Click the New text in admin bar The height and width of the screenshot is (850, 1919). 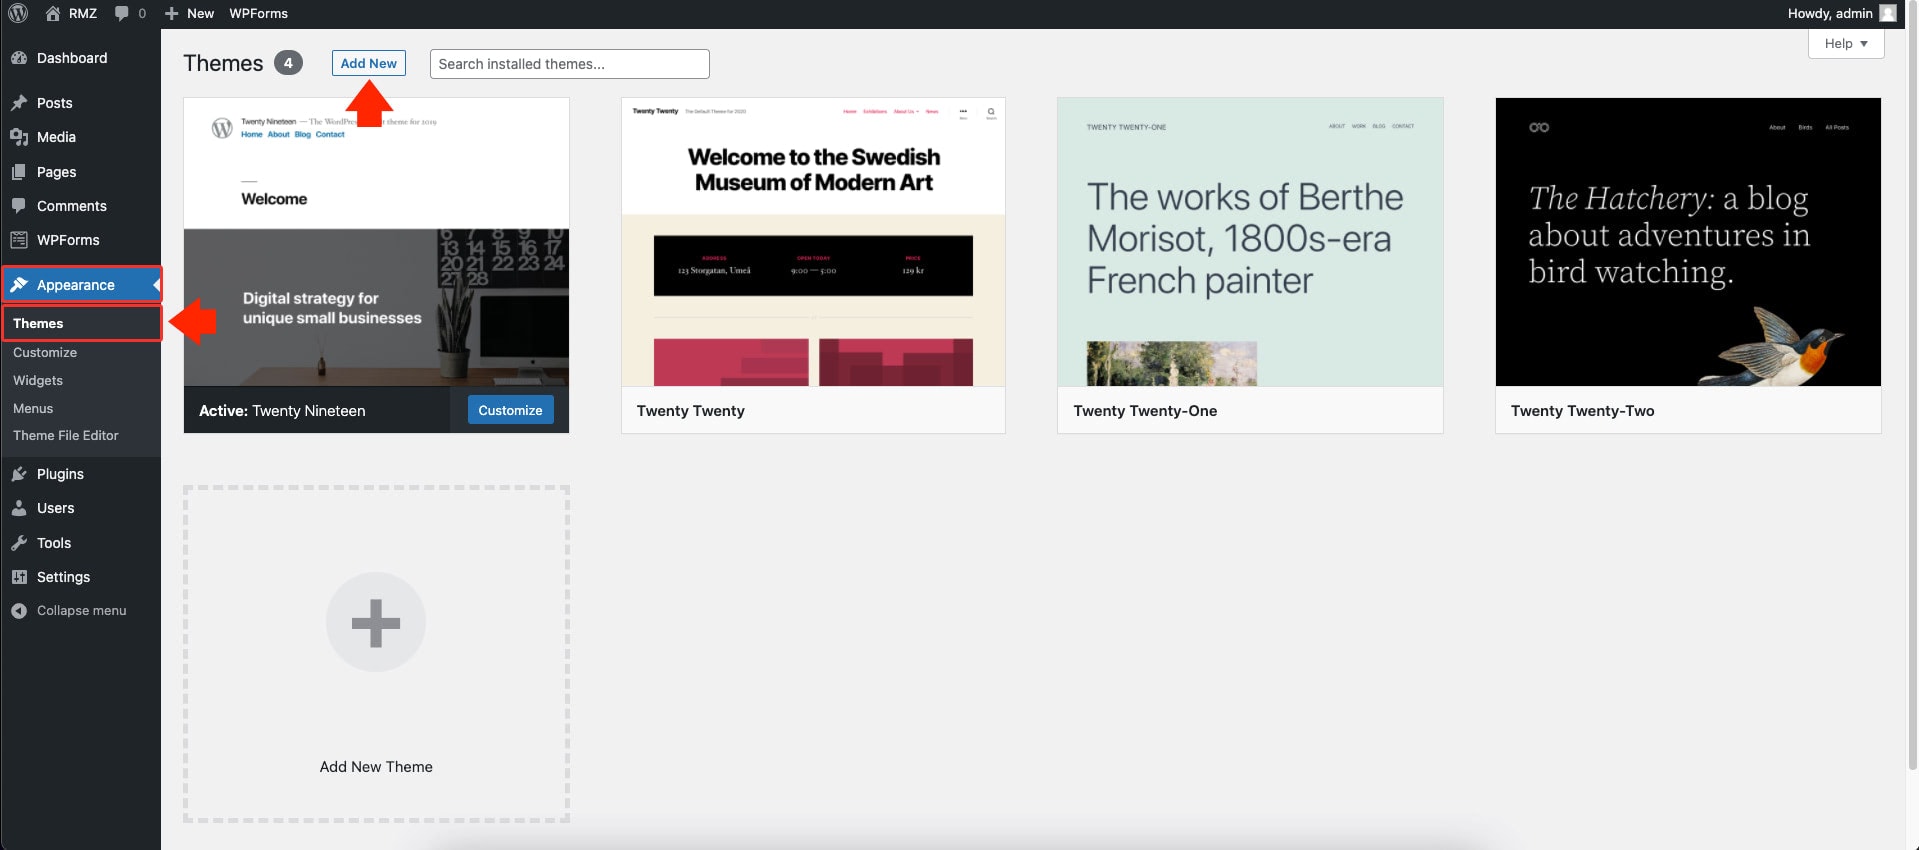click(x=200, y=13)
